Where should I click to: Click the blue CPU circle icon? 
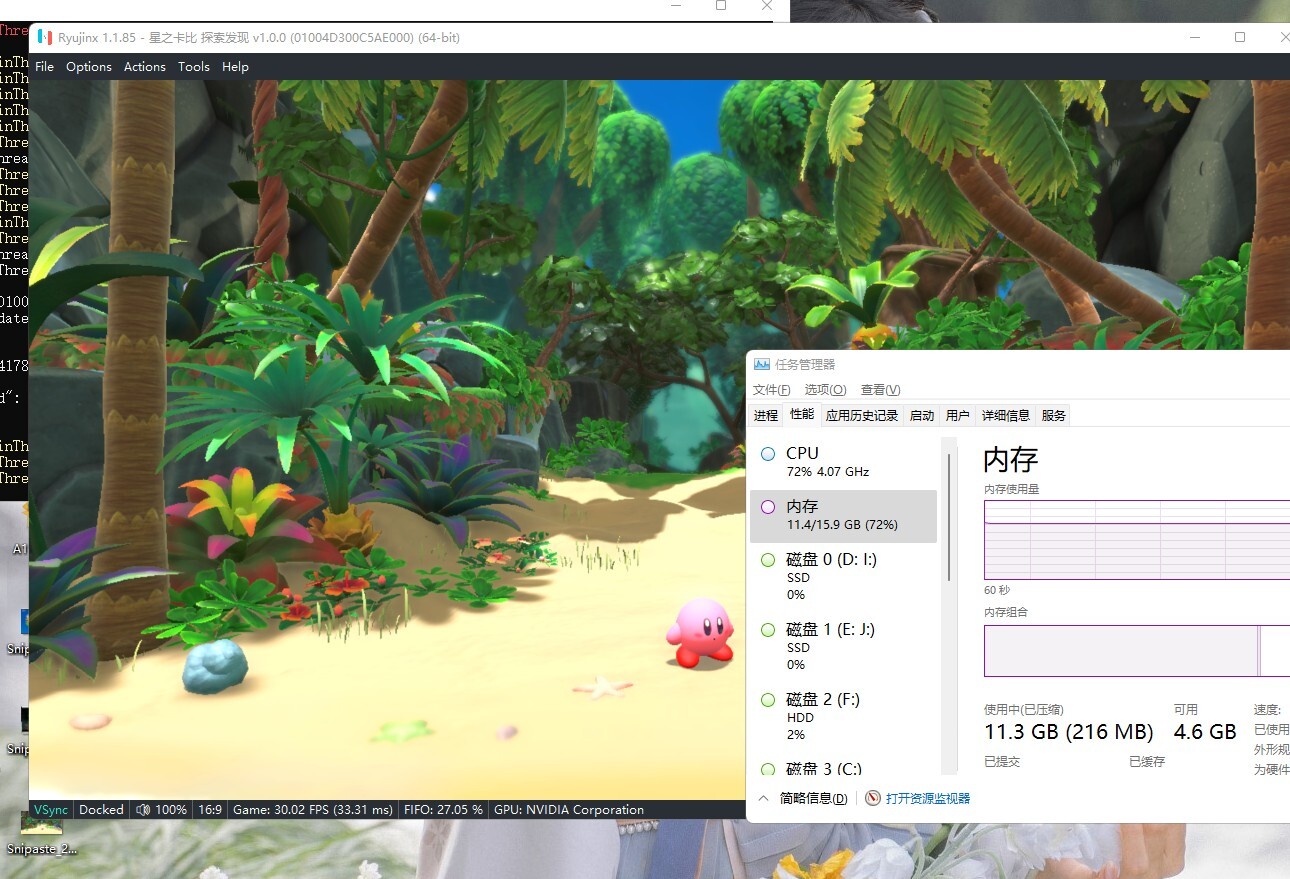pos(767,454)
